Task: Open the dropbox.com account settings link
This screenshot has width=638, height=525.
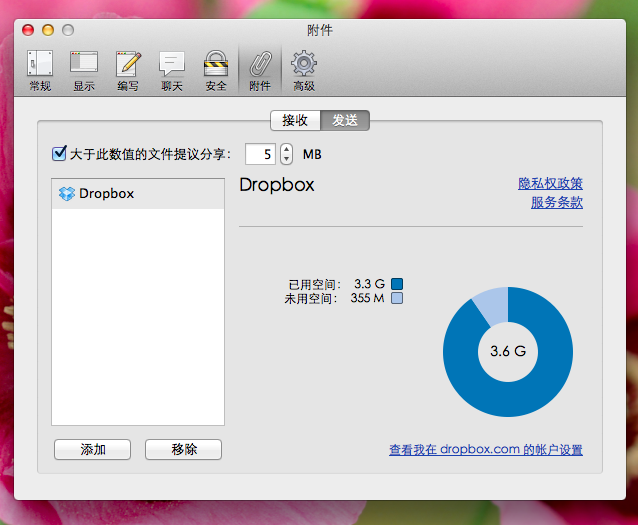Action: point(486,450)
